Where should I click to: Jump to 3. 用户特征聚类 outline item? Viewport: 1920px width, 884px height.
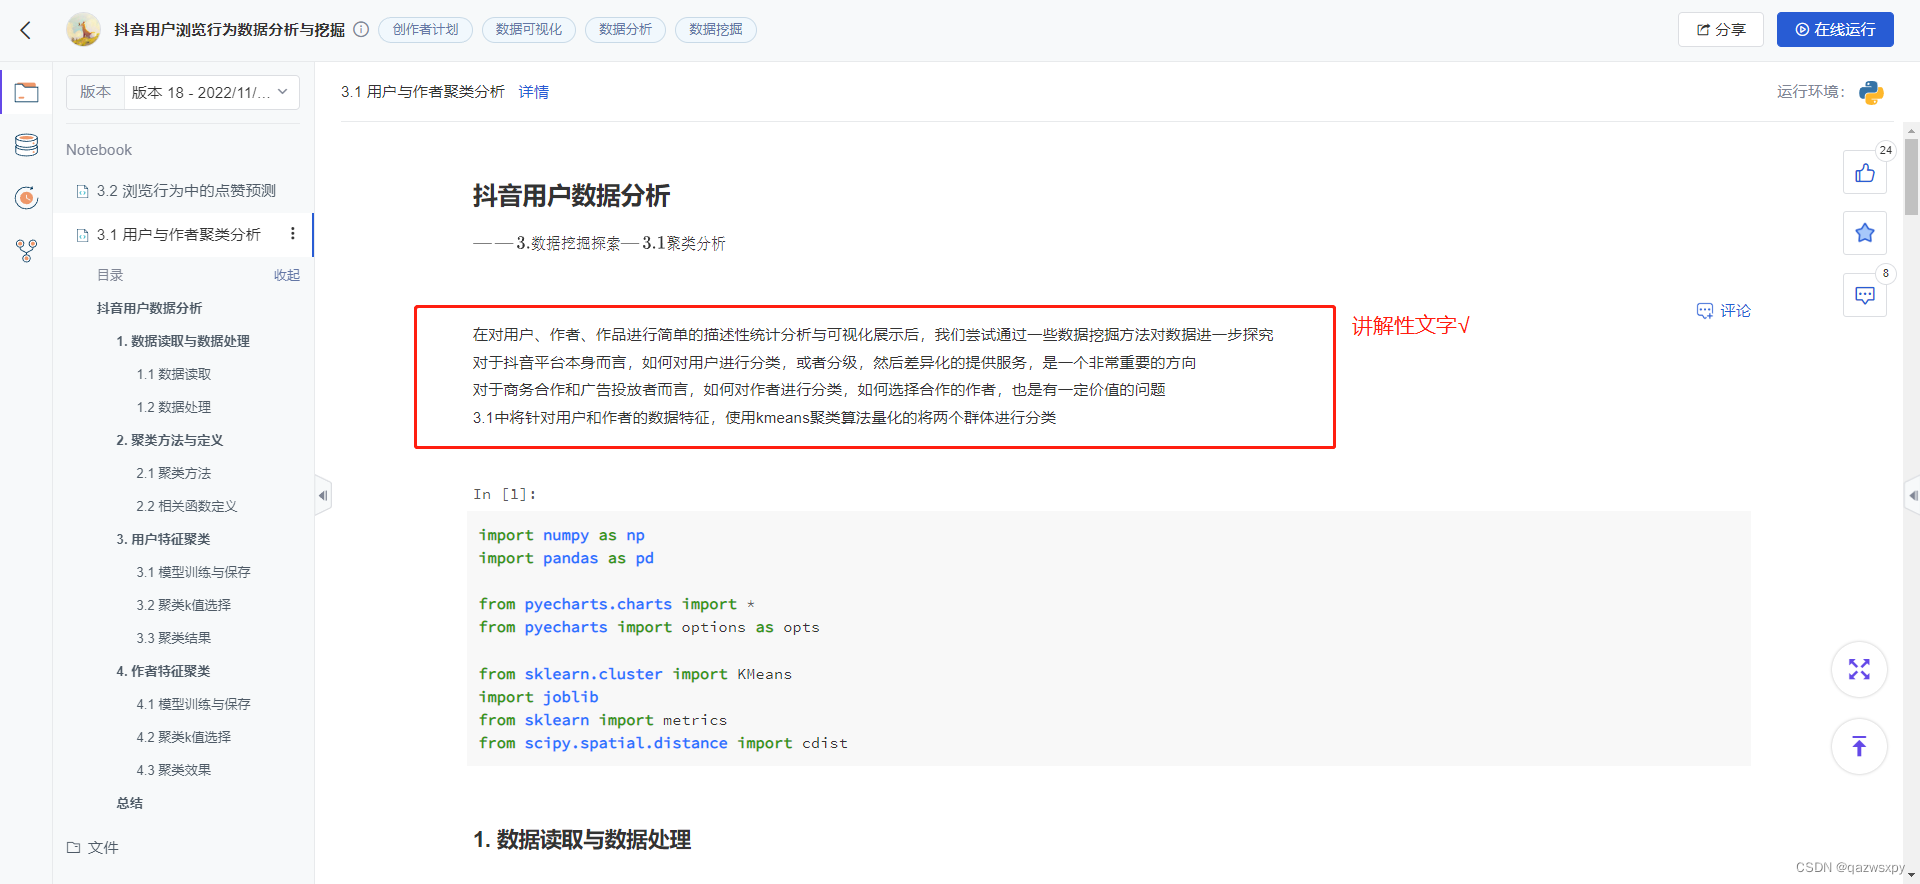pyautogui.click(x=163, y=539)
